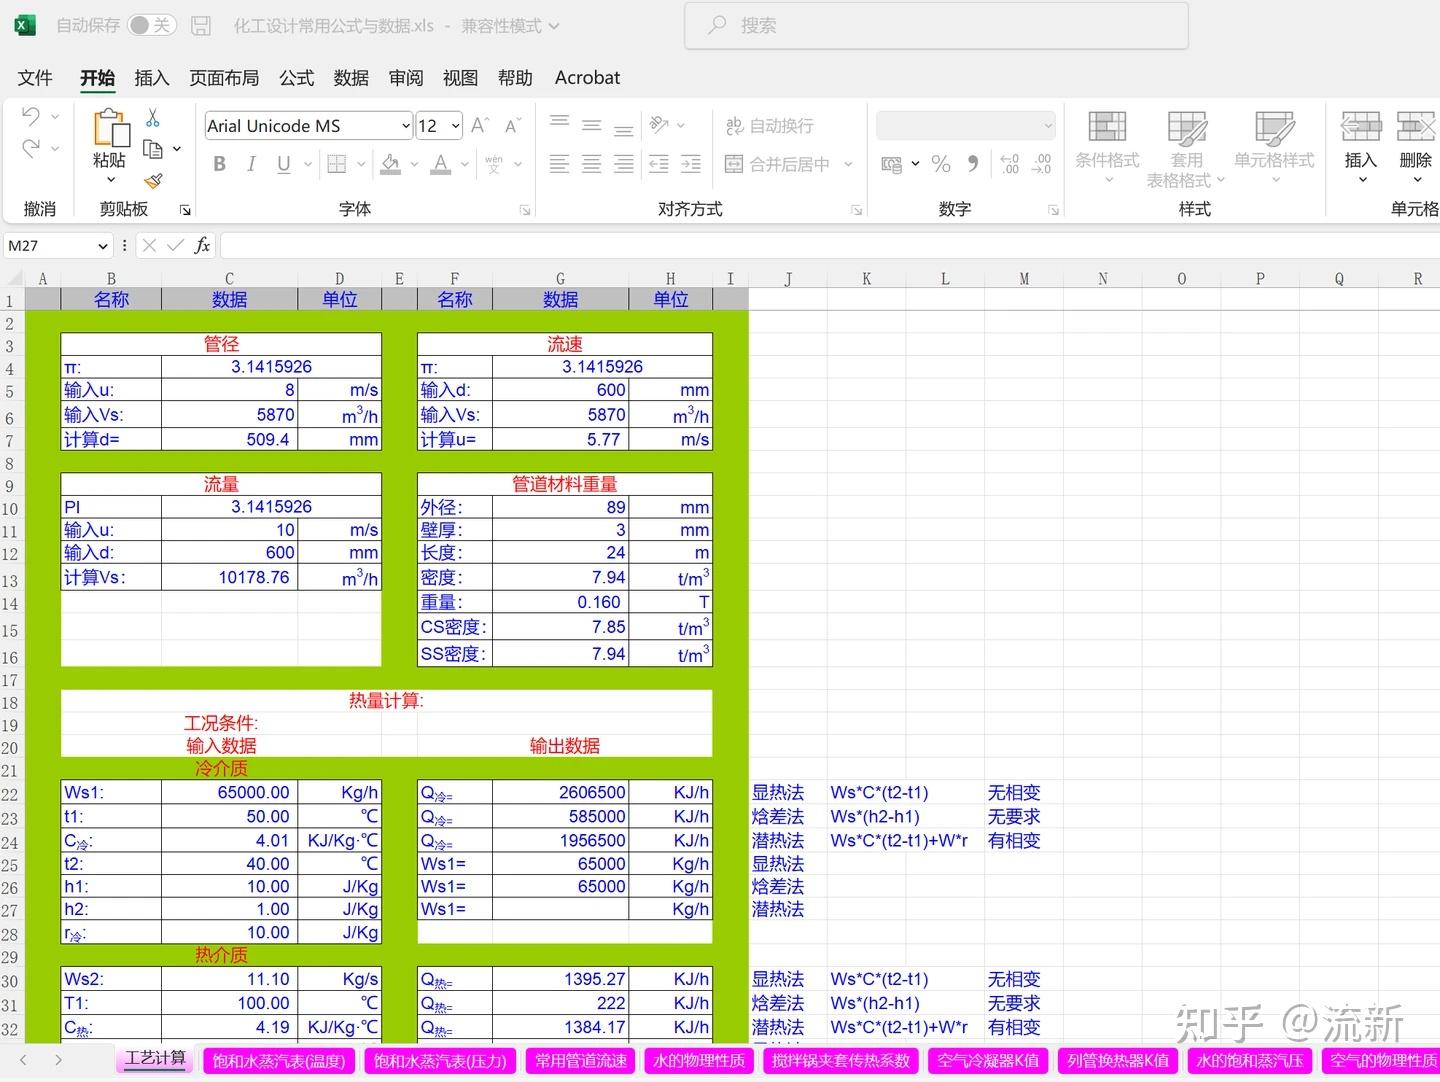Open font settings dialog launcher
Screen dimensions: 1440x1082
pos(525,210)
